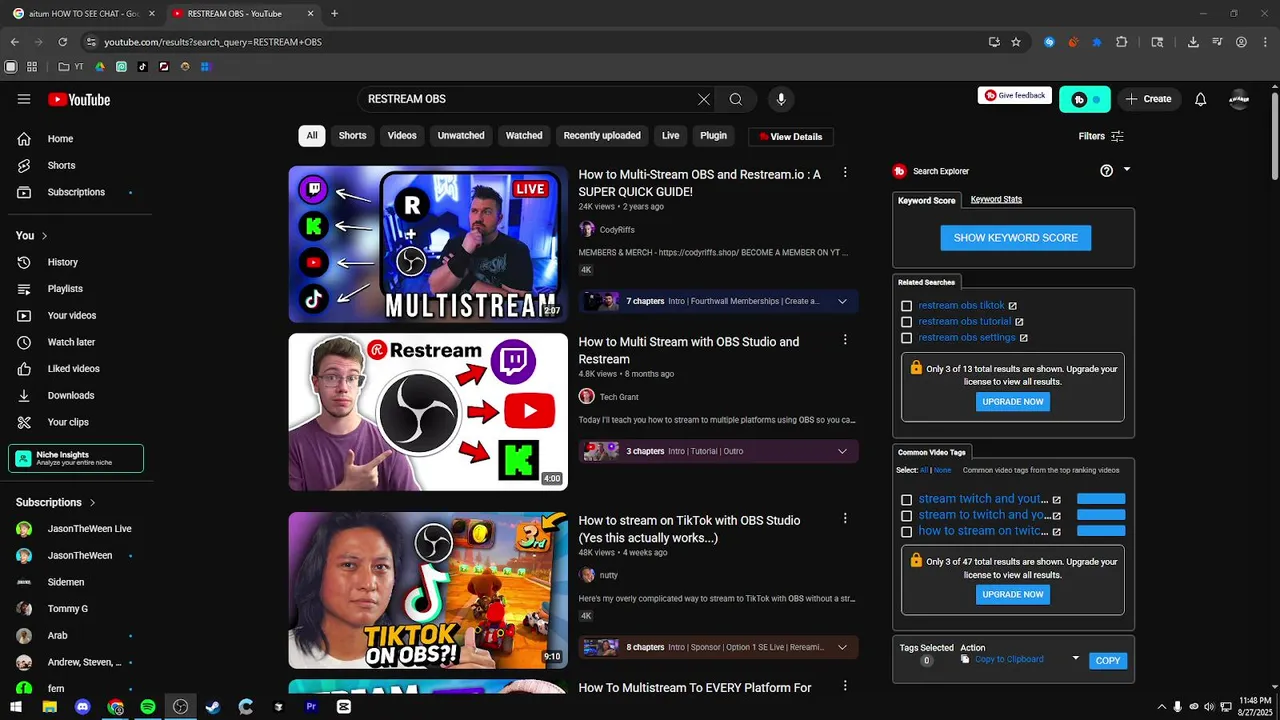The height and width of the screenshot is (720, 1280).
Task: Click the COPY button
Action: pyautogui.click(x=1108, y=661)
